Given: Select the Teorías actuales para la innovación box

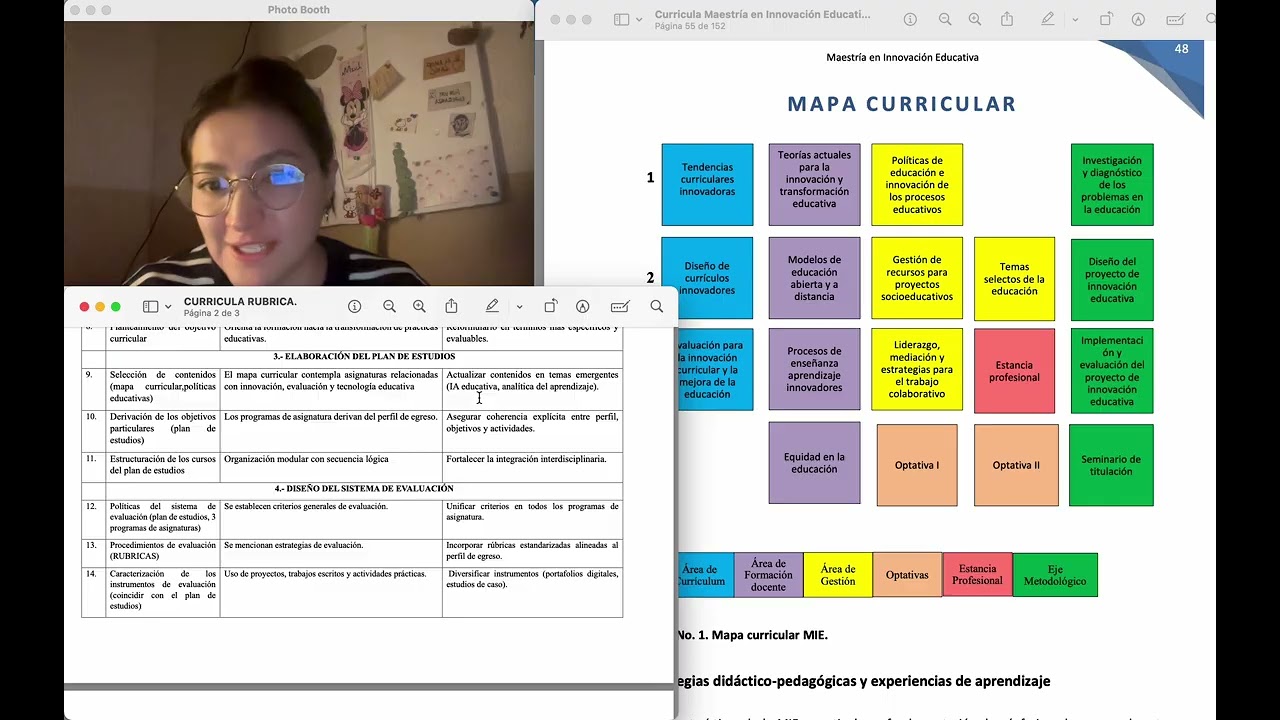Looking at the screenshot, I should (x=814, y=184).
